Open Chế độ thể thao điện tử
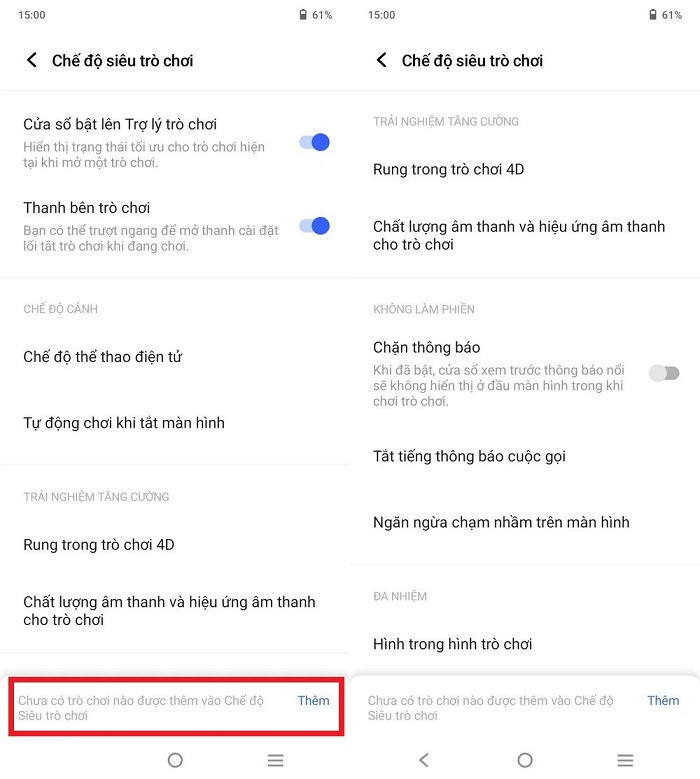700x779 pixels. click(x=175, y=357)
